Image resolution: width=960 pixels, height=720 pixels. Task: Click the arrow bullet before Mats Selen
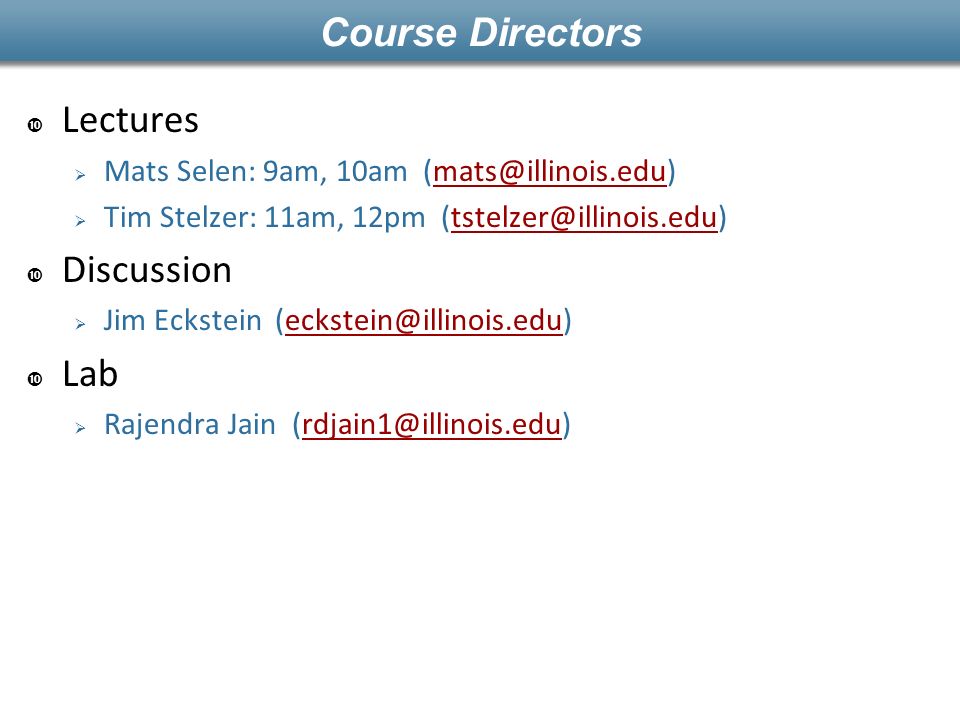pyautogui.click(x=80, y=175)
